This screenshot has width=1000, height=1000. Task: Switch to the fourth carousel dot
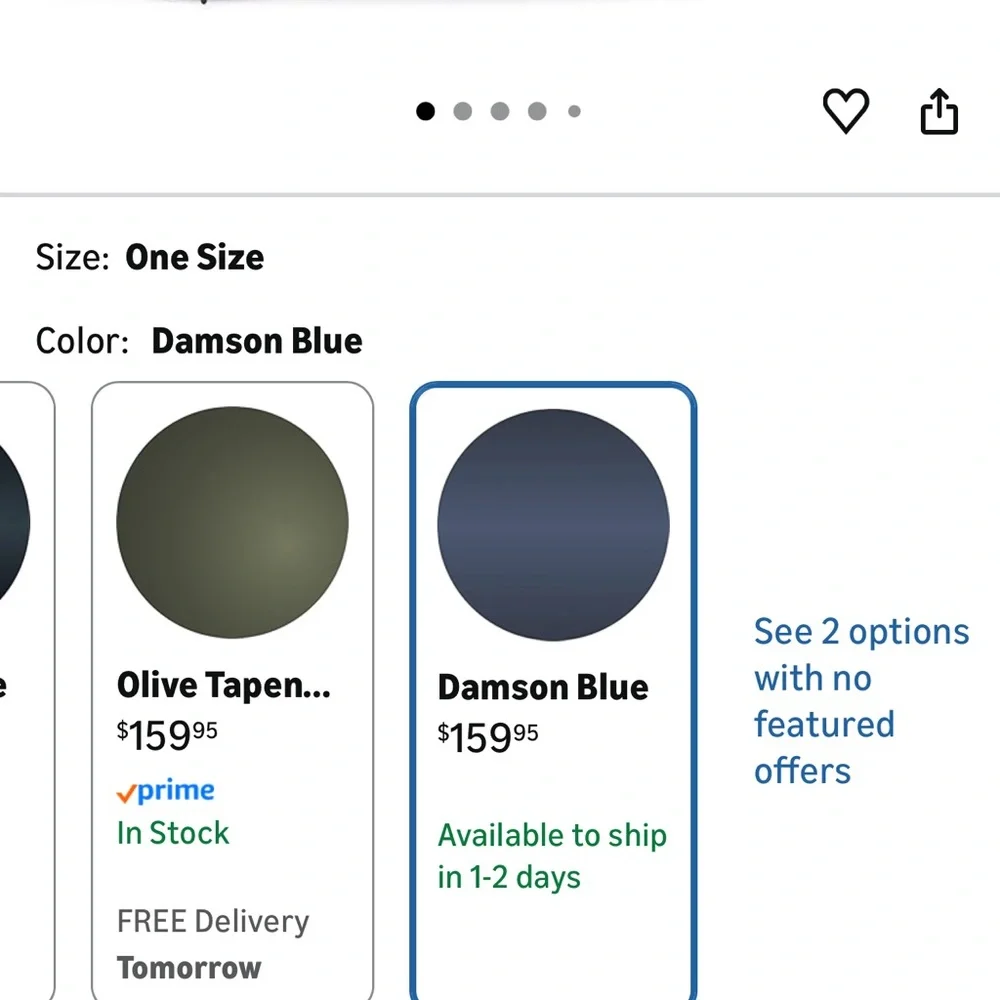pyautogui.click(x=537, y=111)
